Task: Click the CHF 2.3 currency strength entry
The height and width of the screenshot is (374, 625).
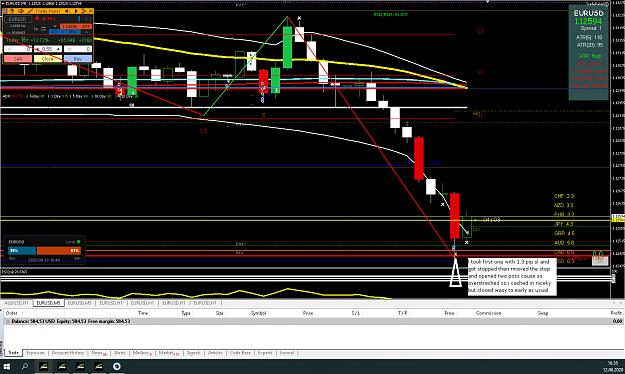Action: (x=564, y=196)
